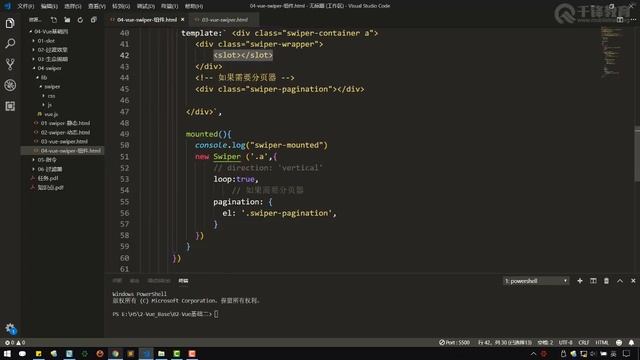
Task: Switch to the 04-vue-swiper editor tab
Action: pyautogui.click(x=147, y=20)
